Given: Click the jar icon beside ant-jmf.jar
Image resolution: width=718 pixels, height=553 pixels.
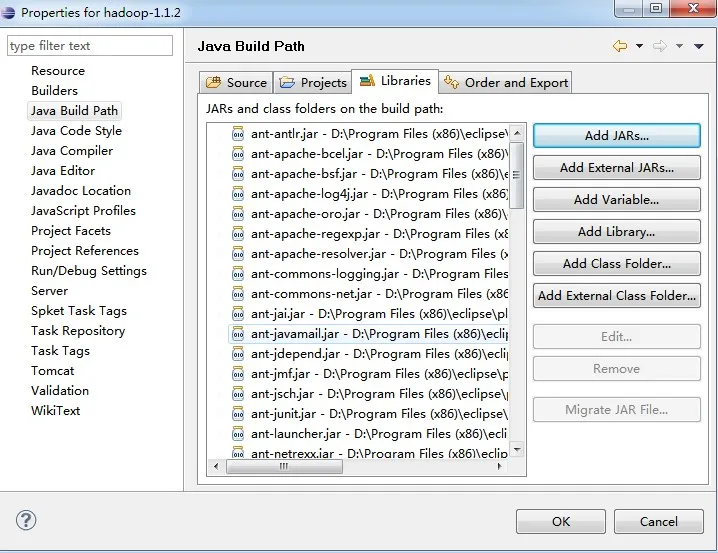Looking at the screenshot, I should click(x=238, y=374).
